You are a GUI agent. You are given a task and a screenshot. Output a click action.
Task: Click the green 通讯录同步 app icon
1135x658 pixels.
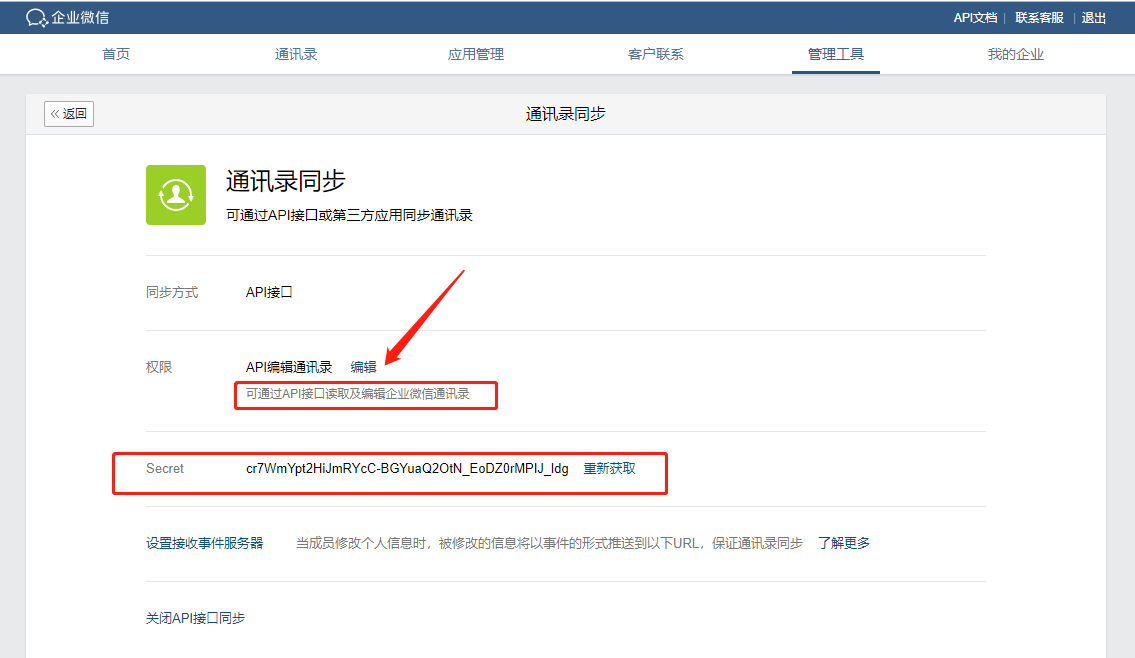[x=176, y=195]
